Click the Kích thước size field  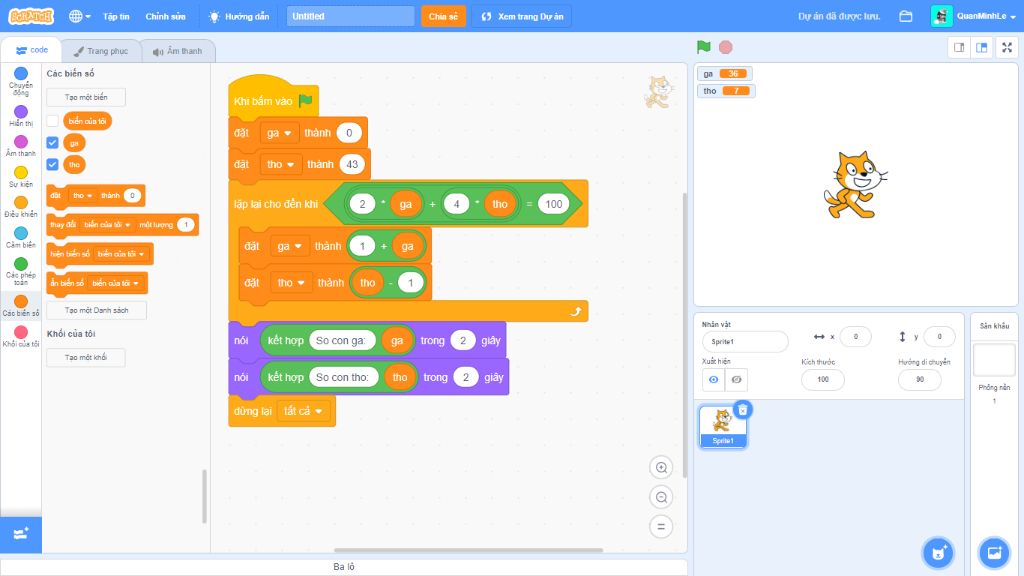tap(823, 379)
